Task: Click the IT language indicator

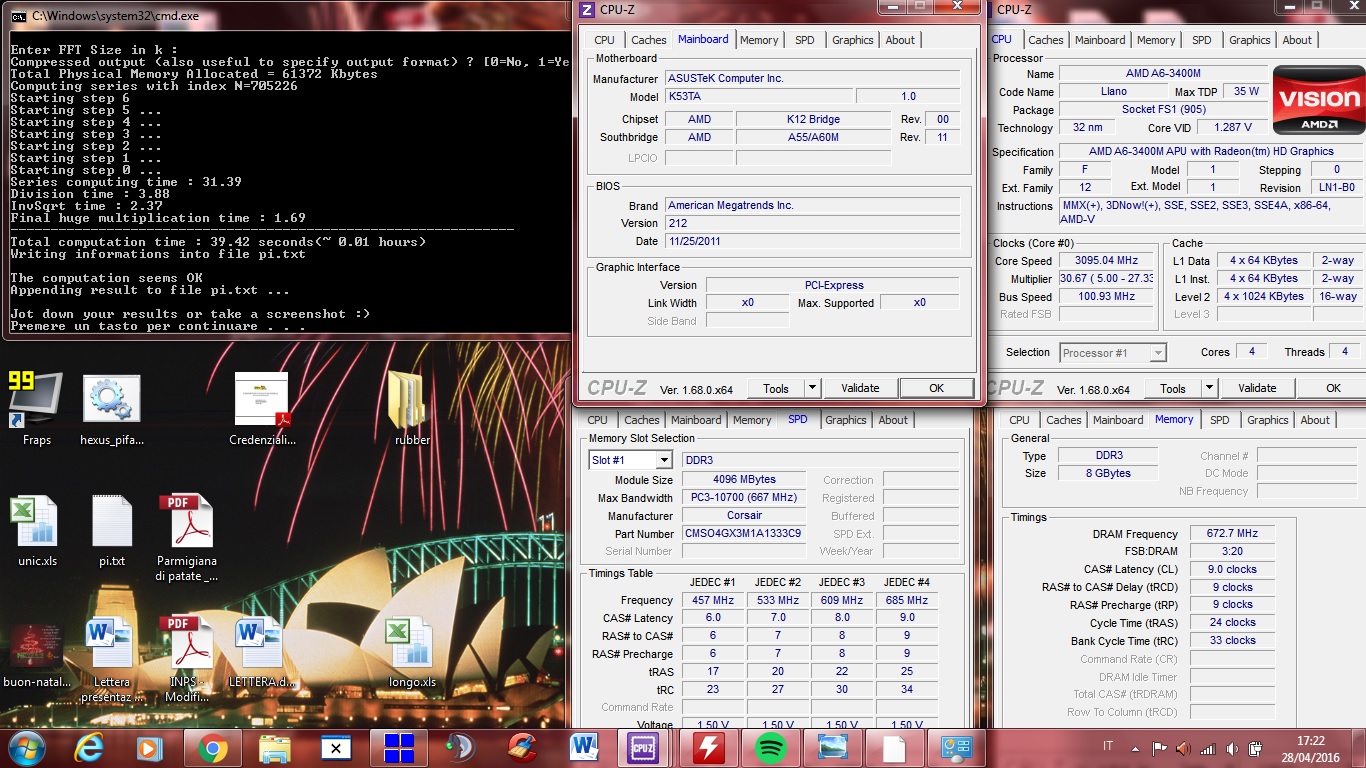Action: point(1108,747)
